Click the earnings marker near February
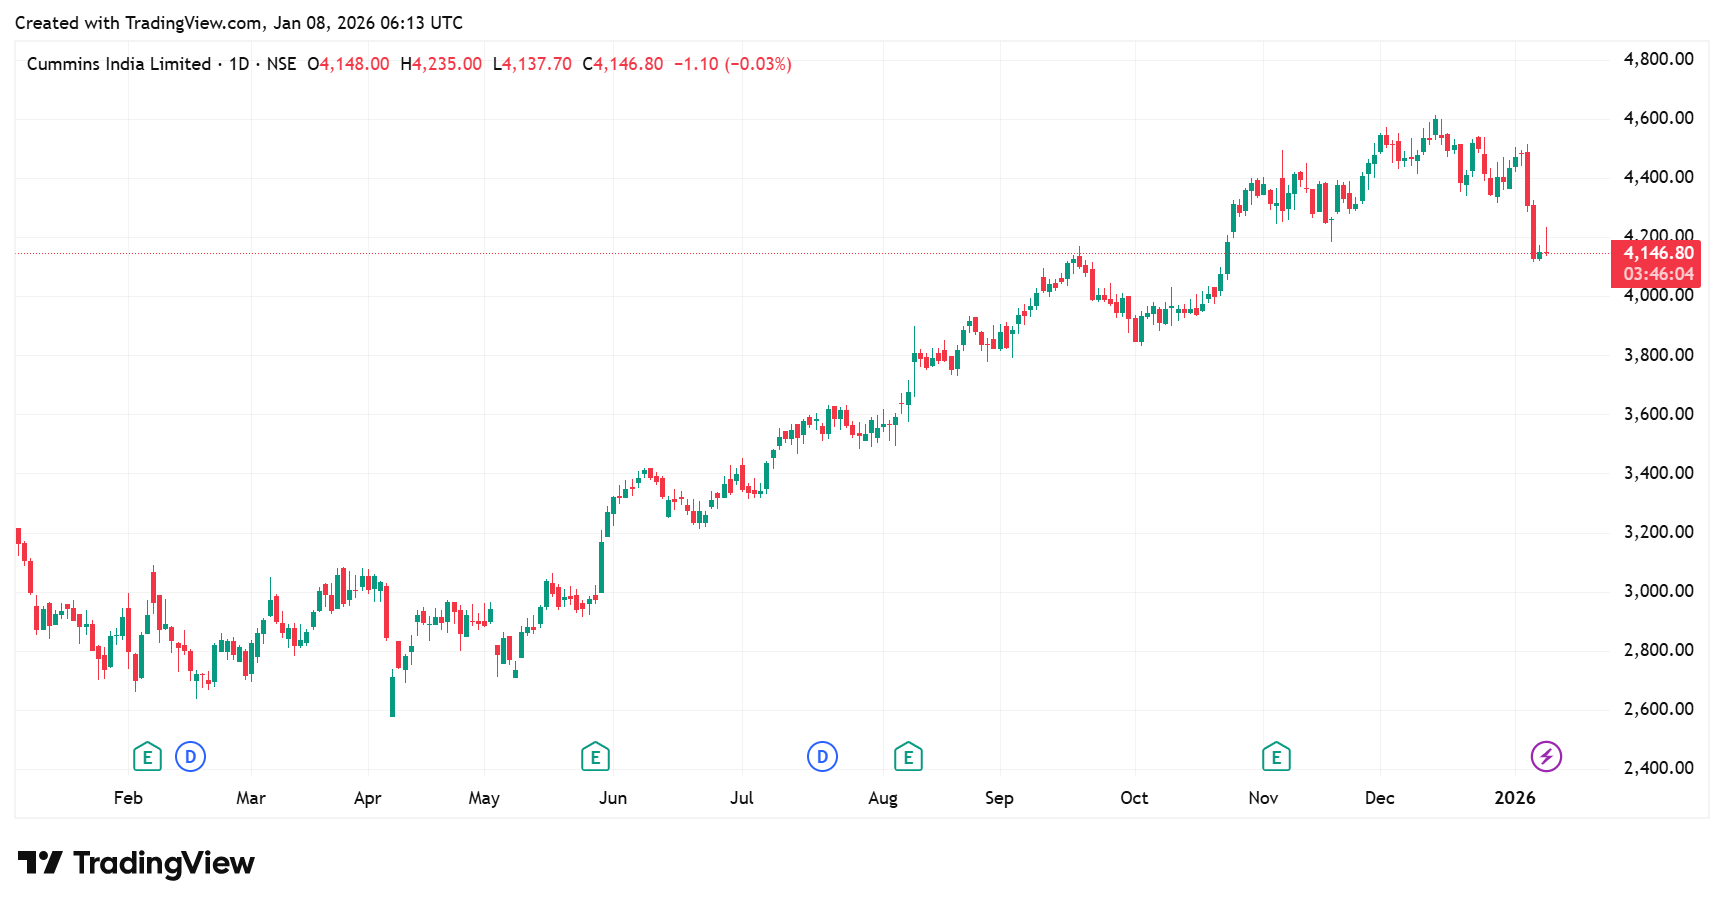The image size is (1724, 908). 147,757
